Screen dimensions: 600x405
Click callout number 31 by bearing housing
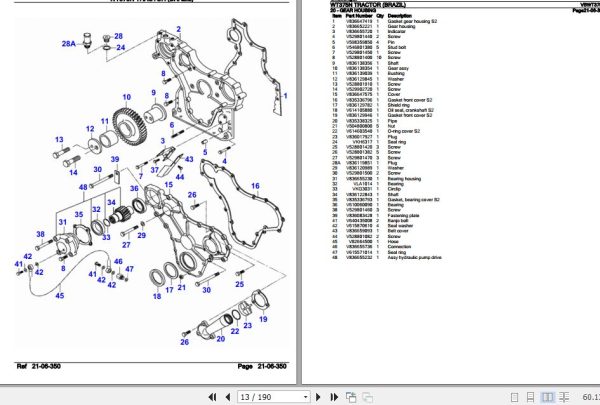pos(63,222)
